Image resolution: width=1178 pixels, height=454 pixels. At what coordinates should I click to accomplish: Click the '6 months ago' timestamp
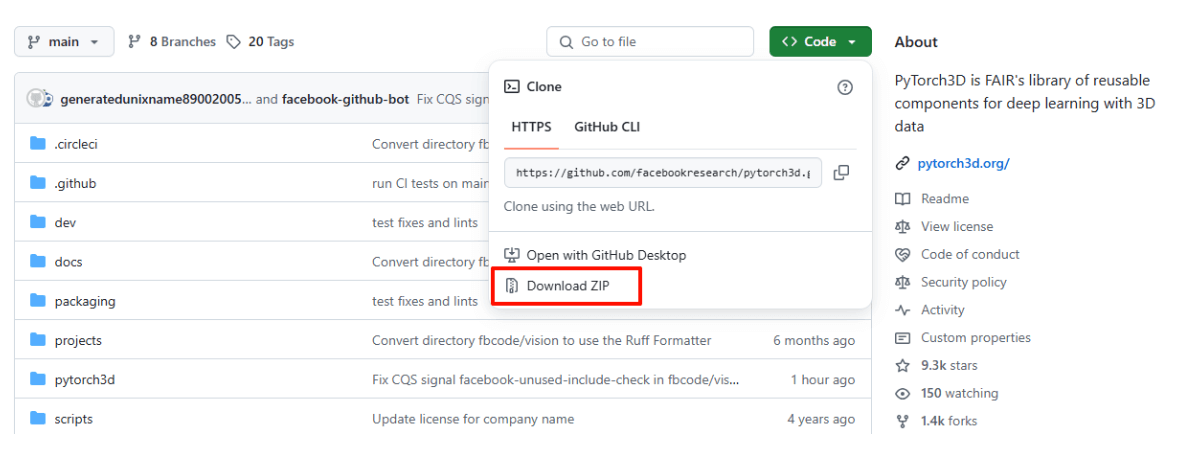[x=814, y=340]
